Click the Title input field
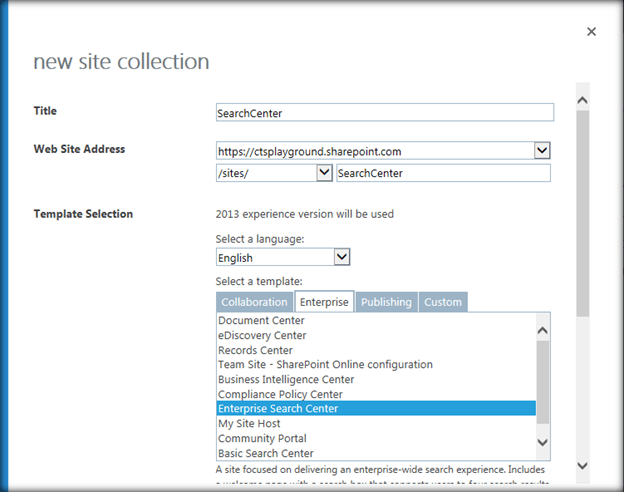The width and height of the screenshot is (624, 492). click(x=384, y=113)
